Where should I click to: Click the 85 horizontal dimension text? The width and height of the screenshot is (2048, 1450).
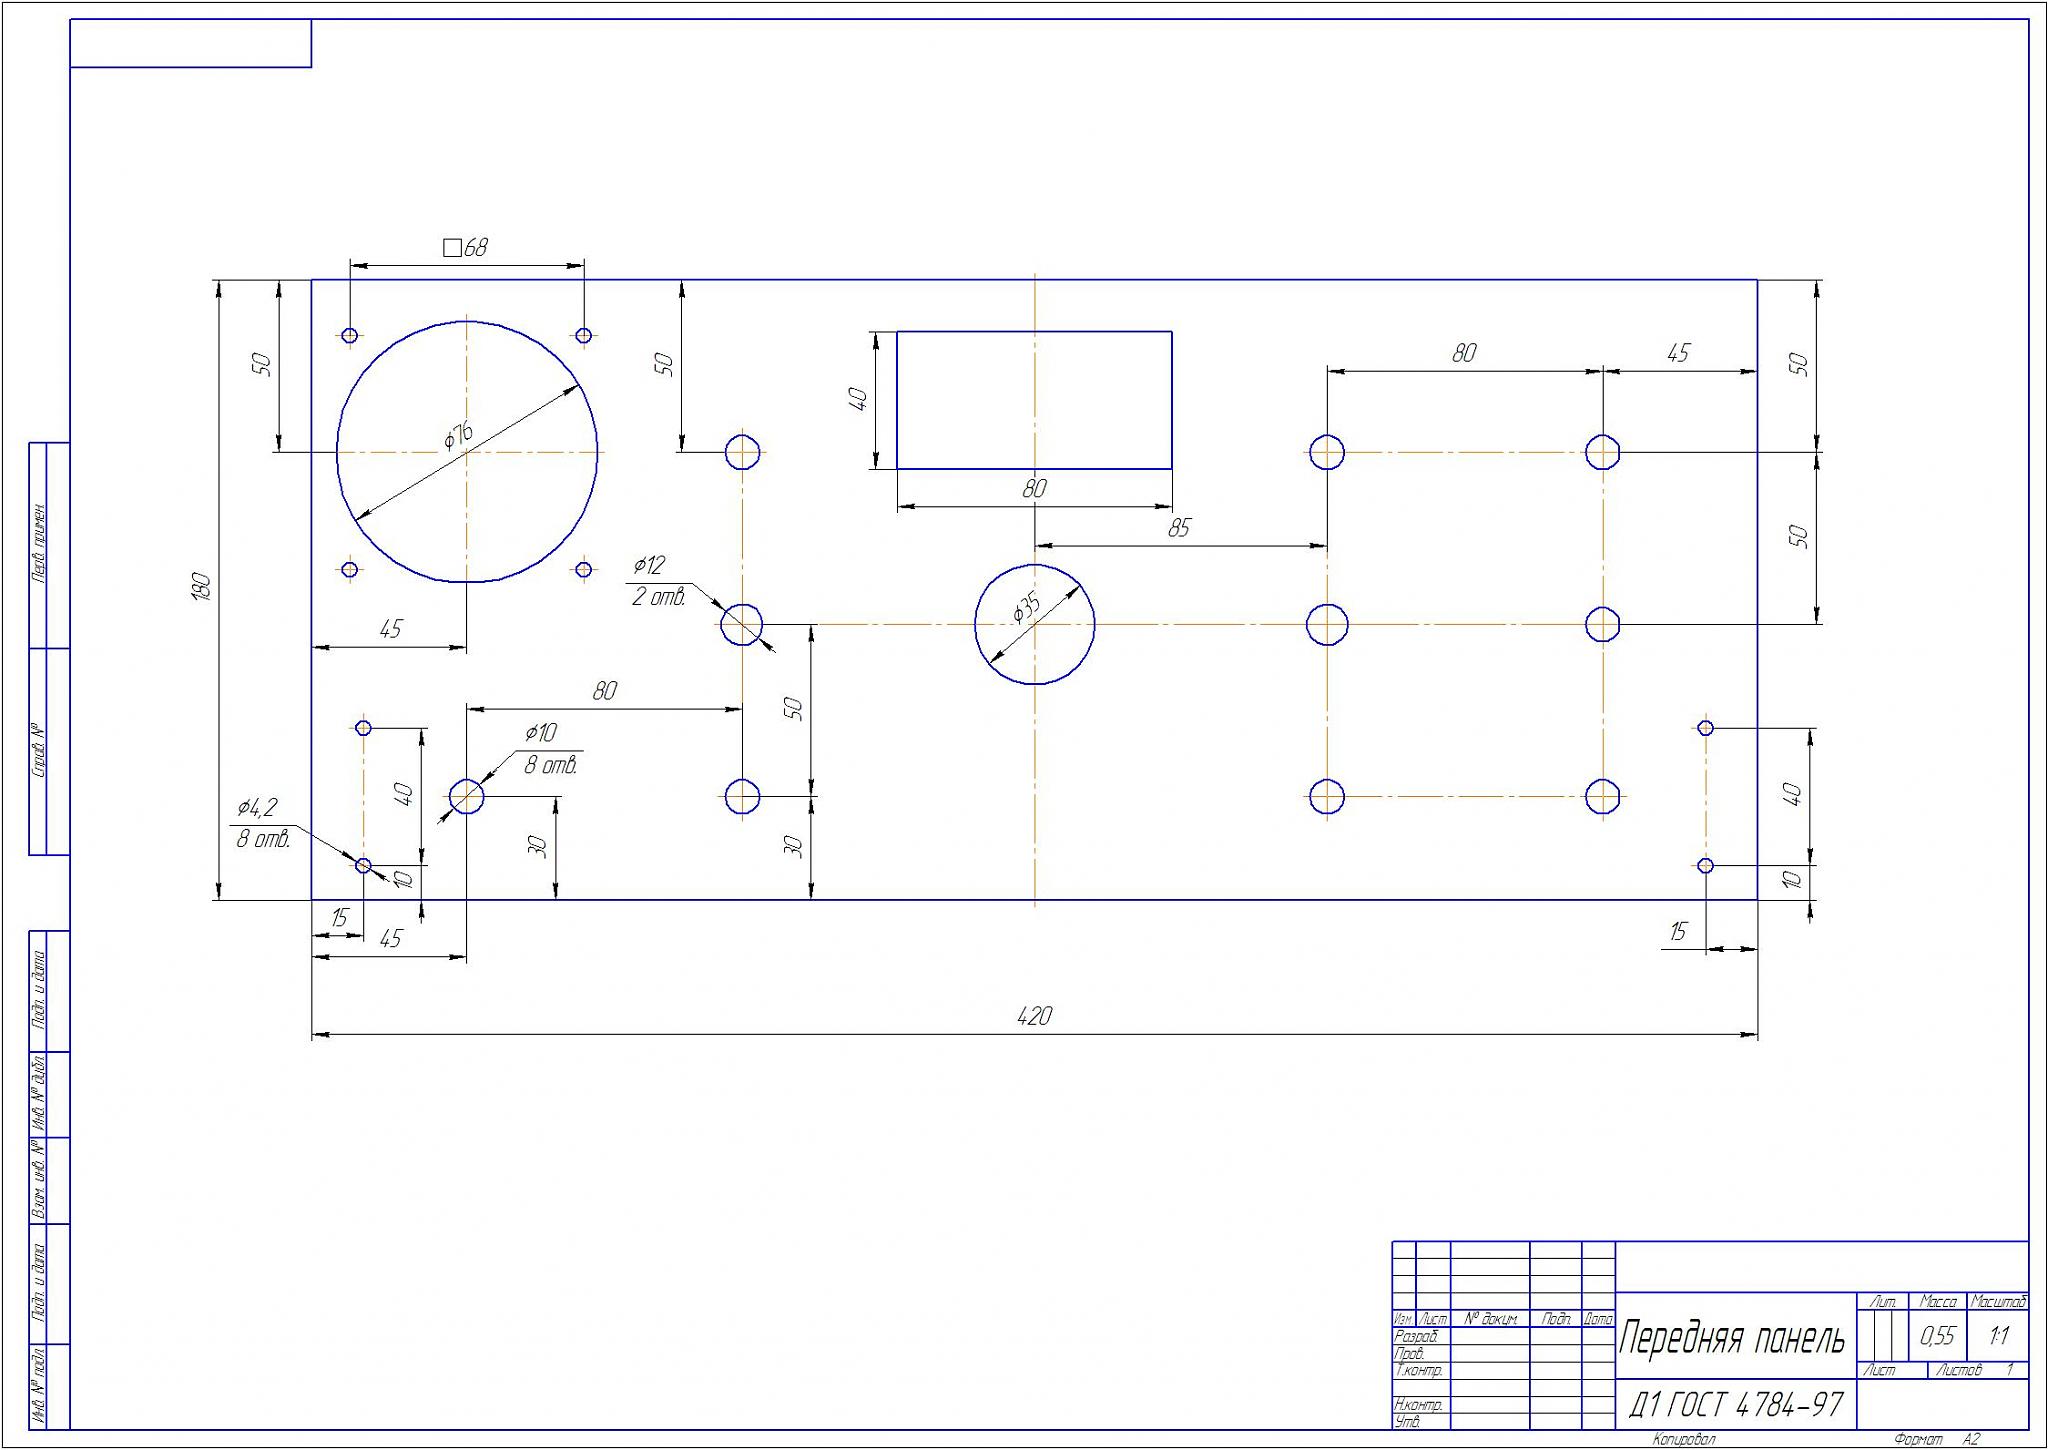[1179, 528]
